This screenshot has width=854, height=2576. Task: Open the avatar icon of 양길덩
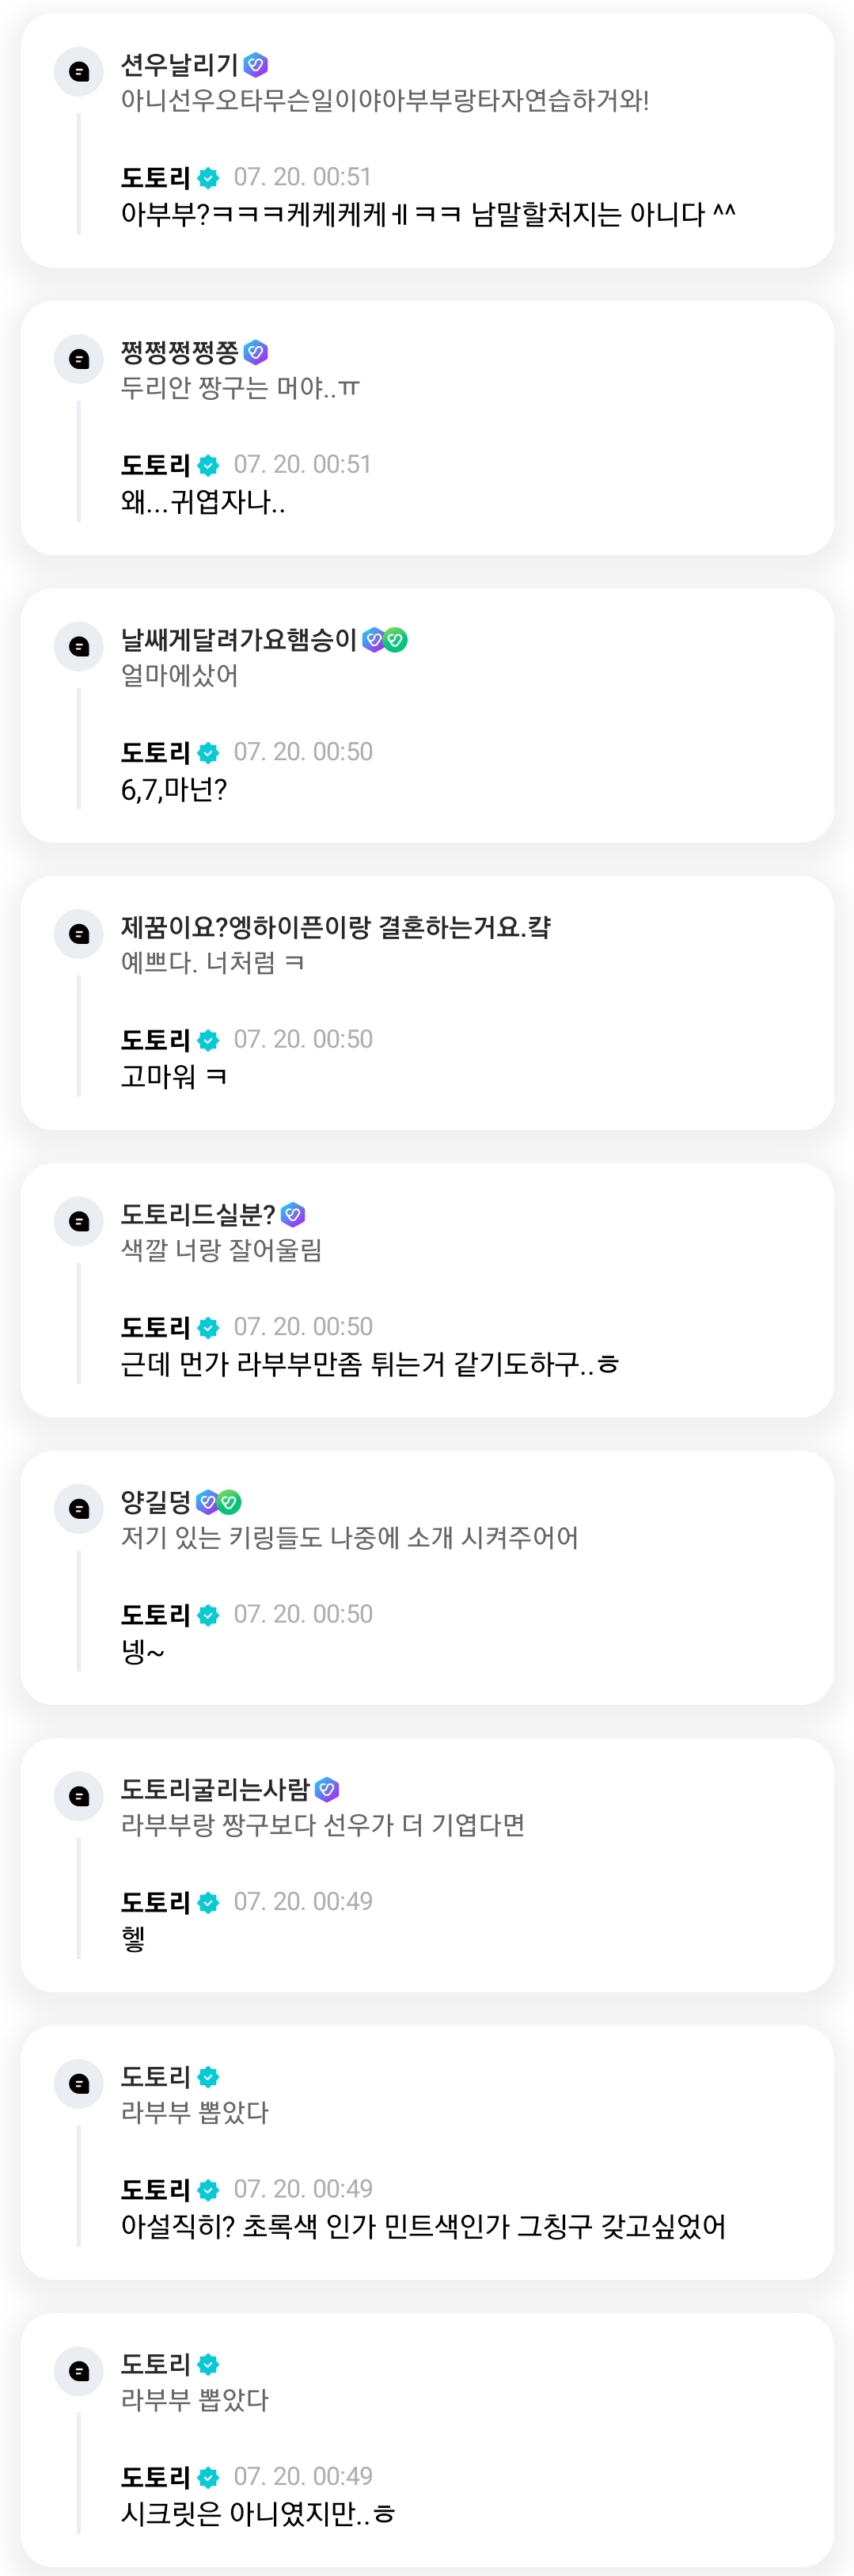(x=79, y=1508)
